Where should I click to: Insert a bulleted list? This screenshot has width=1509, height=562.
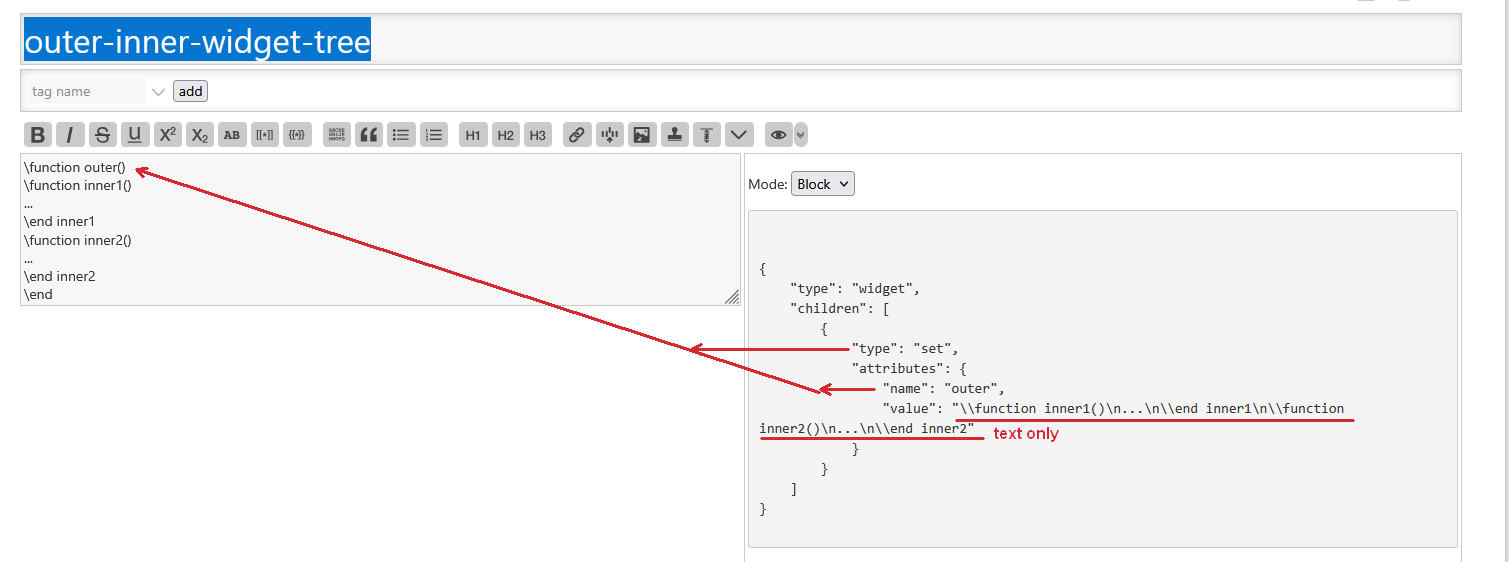[x=401, y=135]
